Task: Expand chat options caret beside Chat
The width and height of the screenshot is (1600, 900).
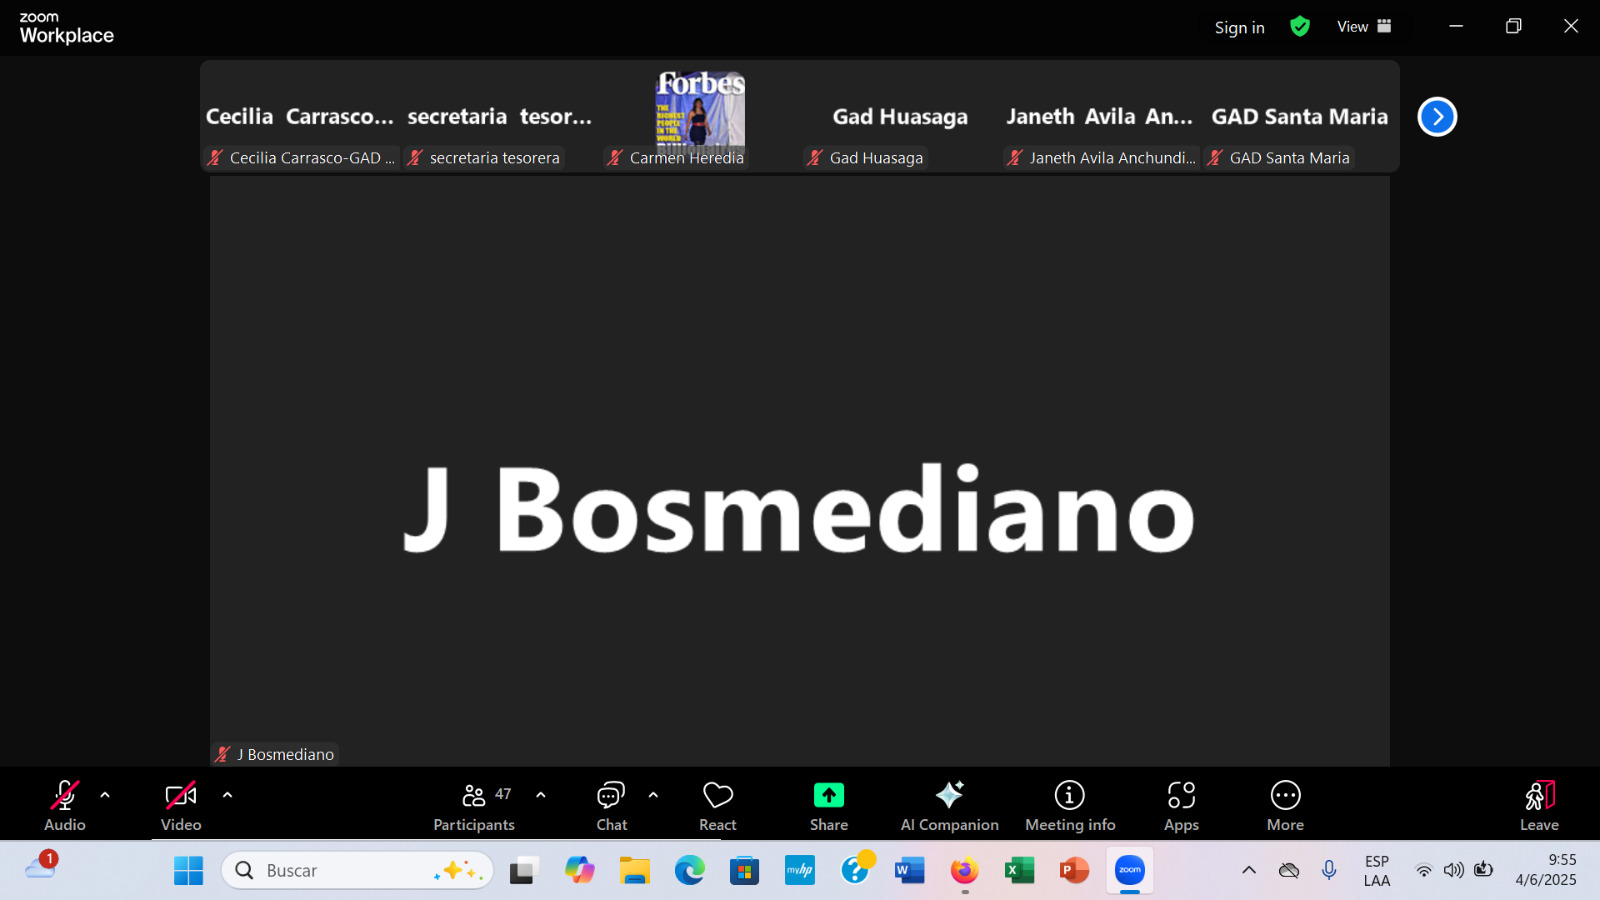Action: pyautogui.click(x=653, y=795)
